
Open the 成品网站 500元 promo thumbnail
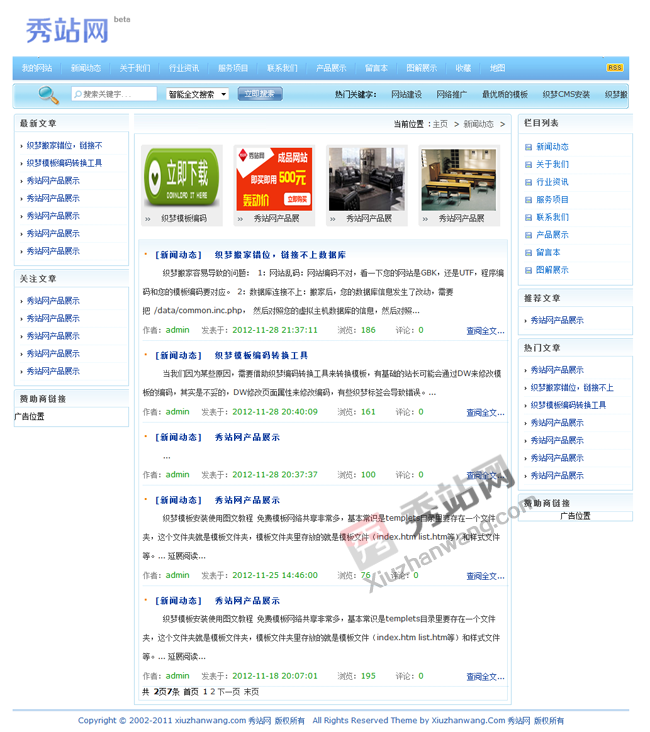274,178
